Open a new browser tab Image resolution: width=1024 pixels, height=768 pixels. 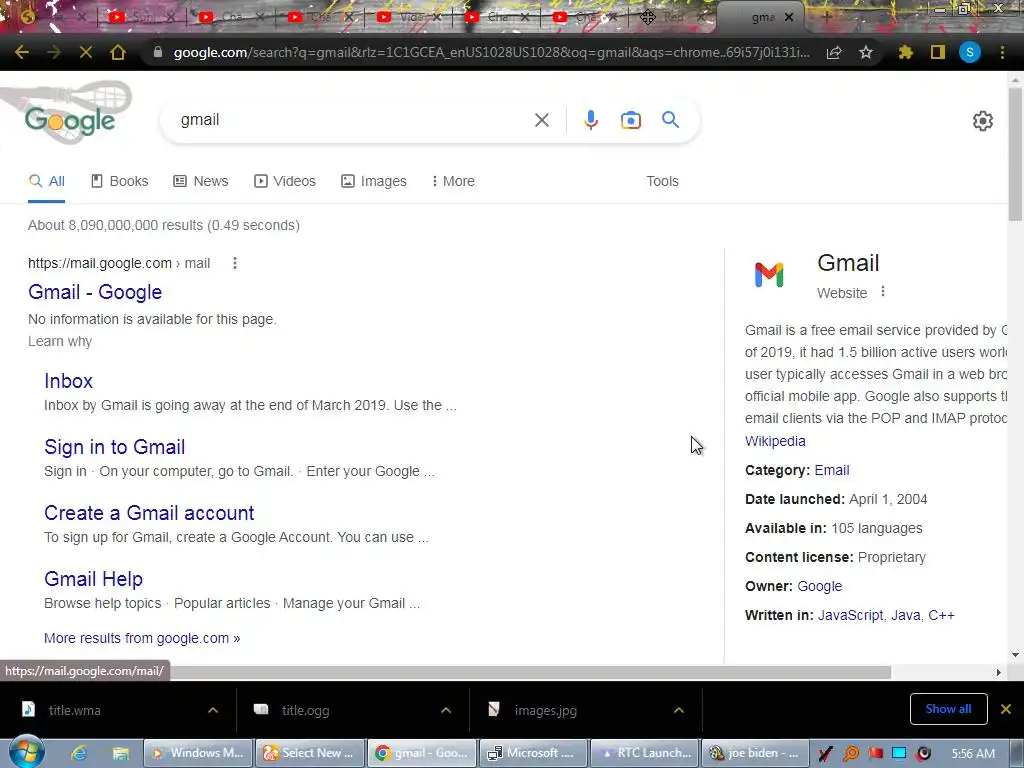826,18
